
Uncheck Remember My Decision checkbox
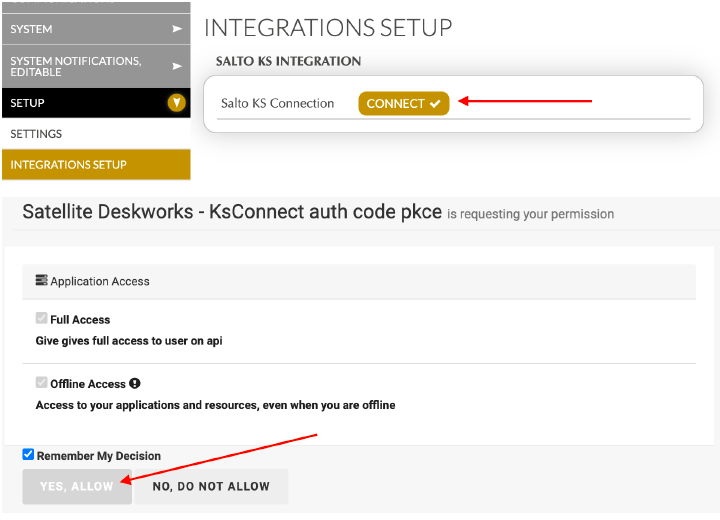pyautogui.click(x=28, y=454)
